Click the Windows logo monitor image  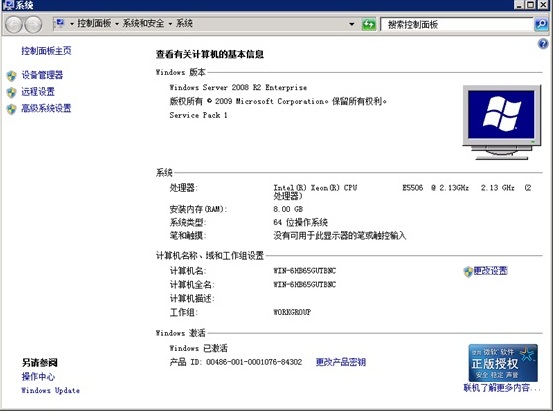(x=502, y=122)
